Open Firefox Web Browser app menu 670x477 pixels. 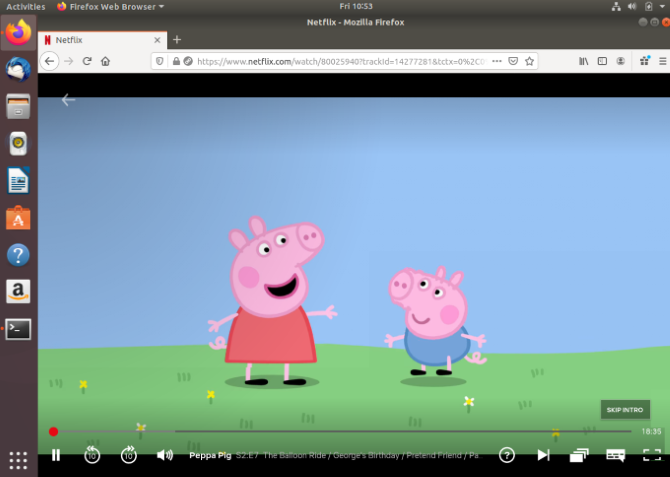point(111,6)
